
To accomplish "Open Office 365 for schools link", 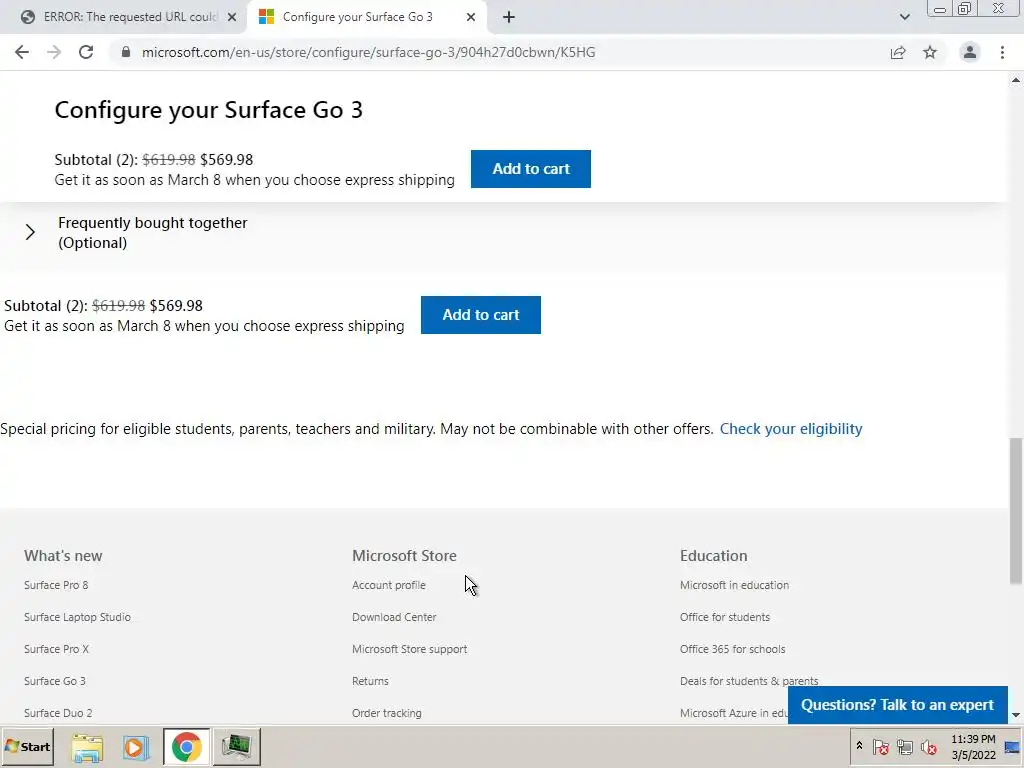I will coord(733,649).
